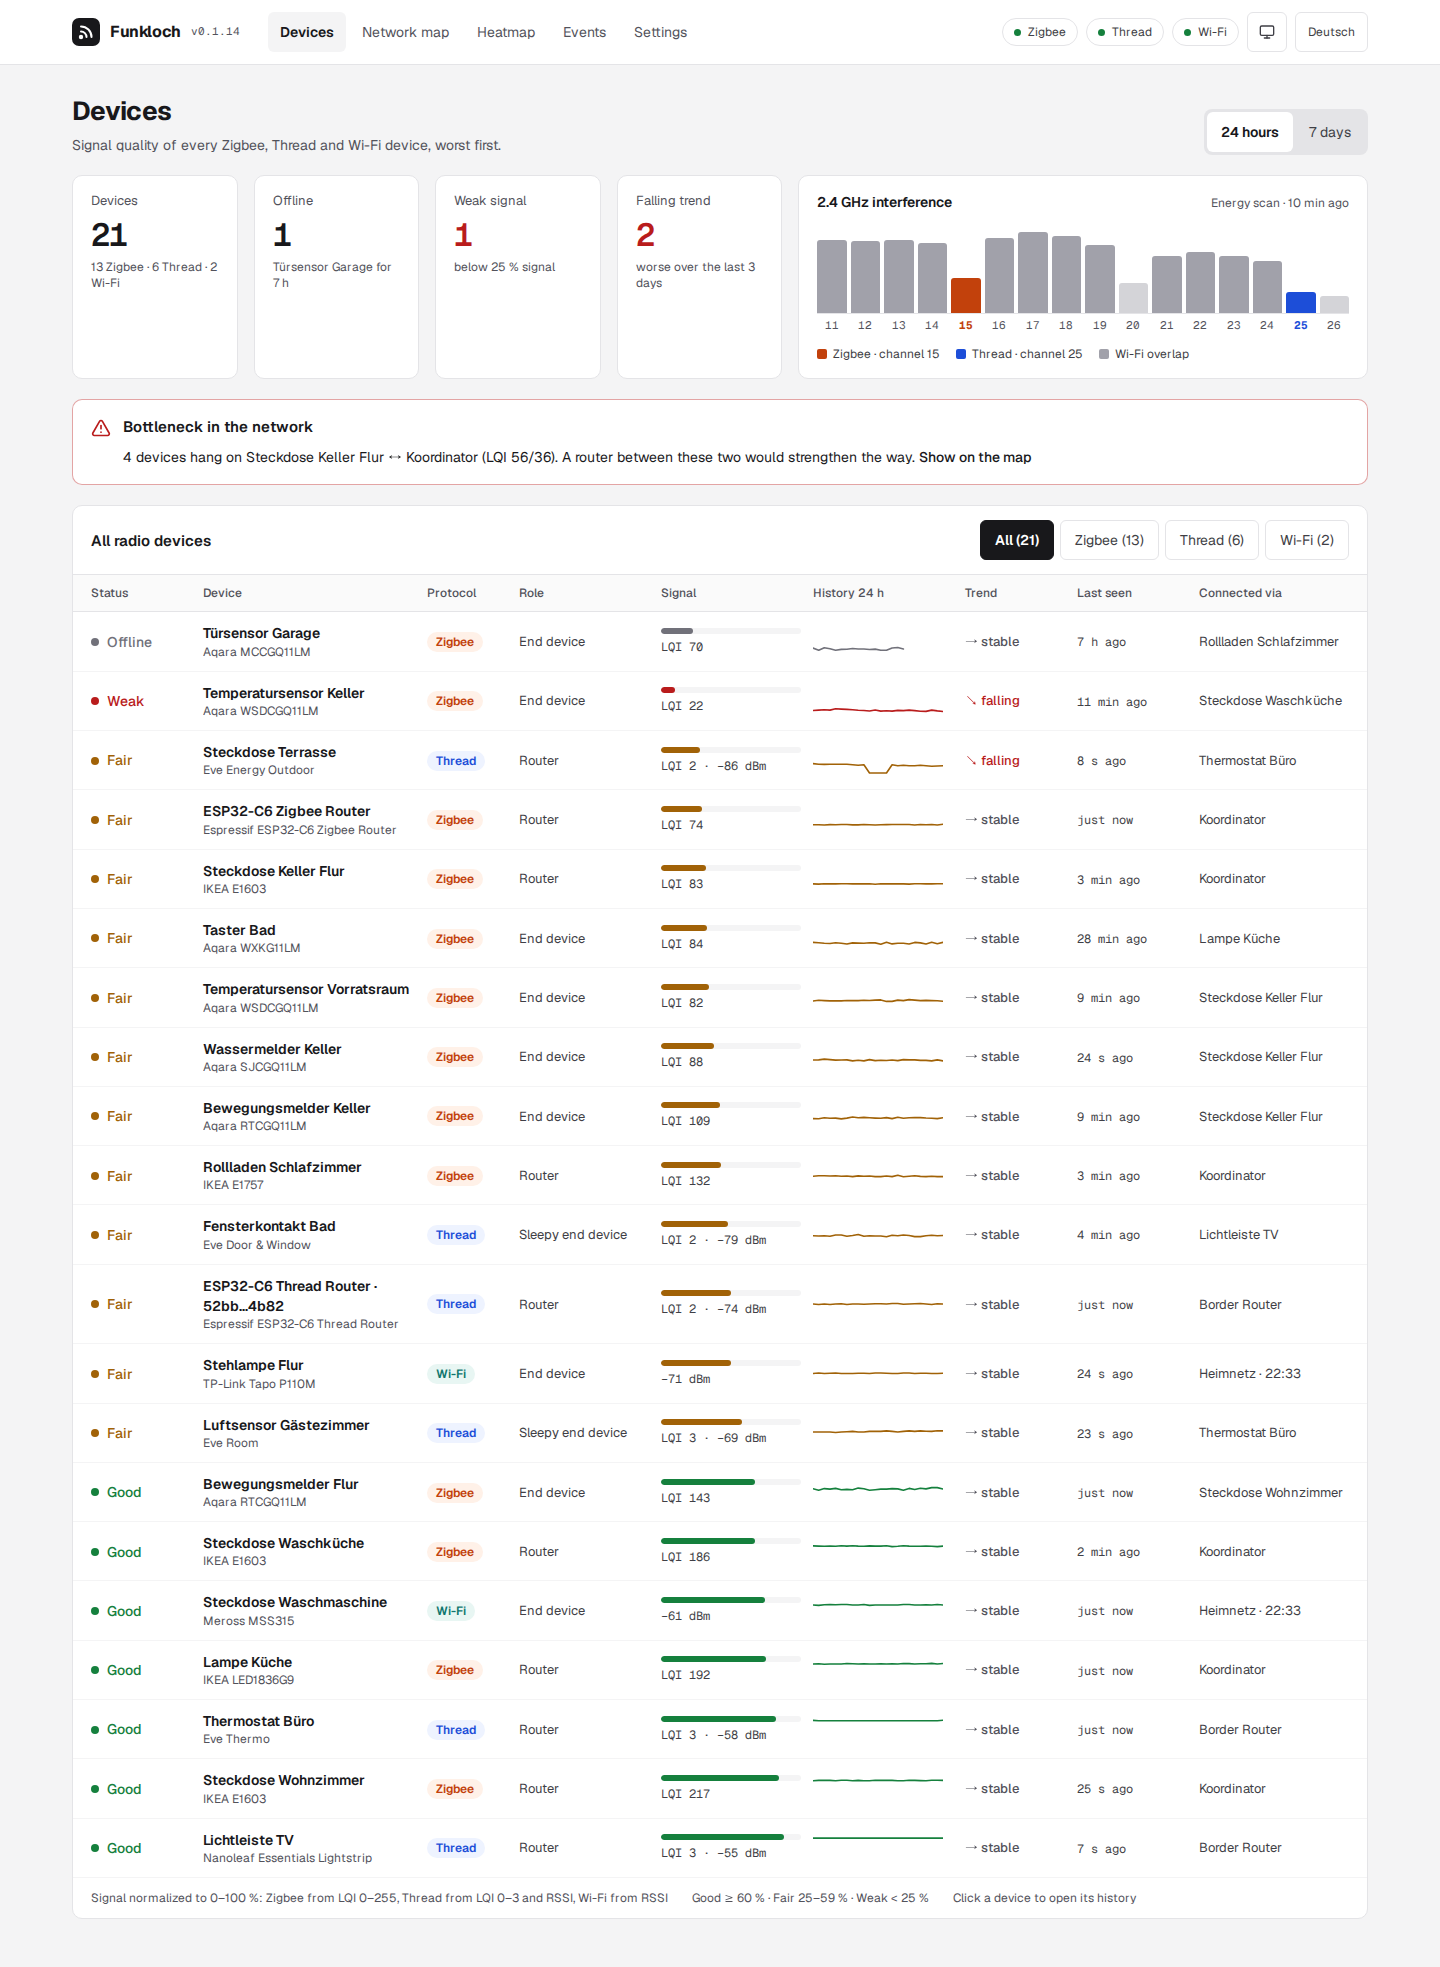1440x1967 pixels.
Task: Click the Falling trend summary card
Action: click(x=699, y=277)
